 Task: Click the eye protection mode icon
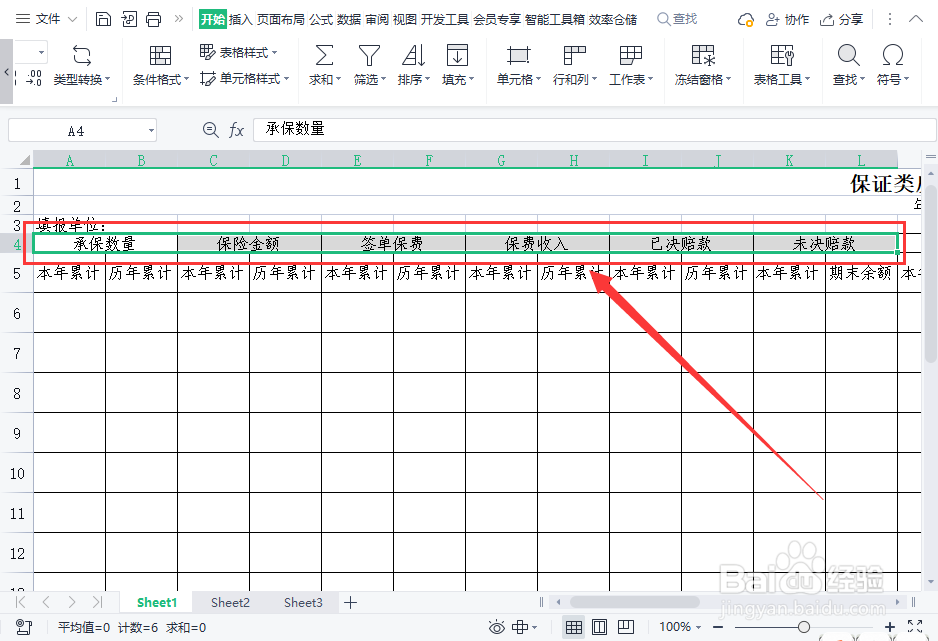click(497, 627)
